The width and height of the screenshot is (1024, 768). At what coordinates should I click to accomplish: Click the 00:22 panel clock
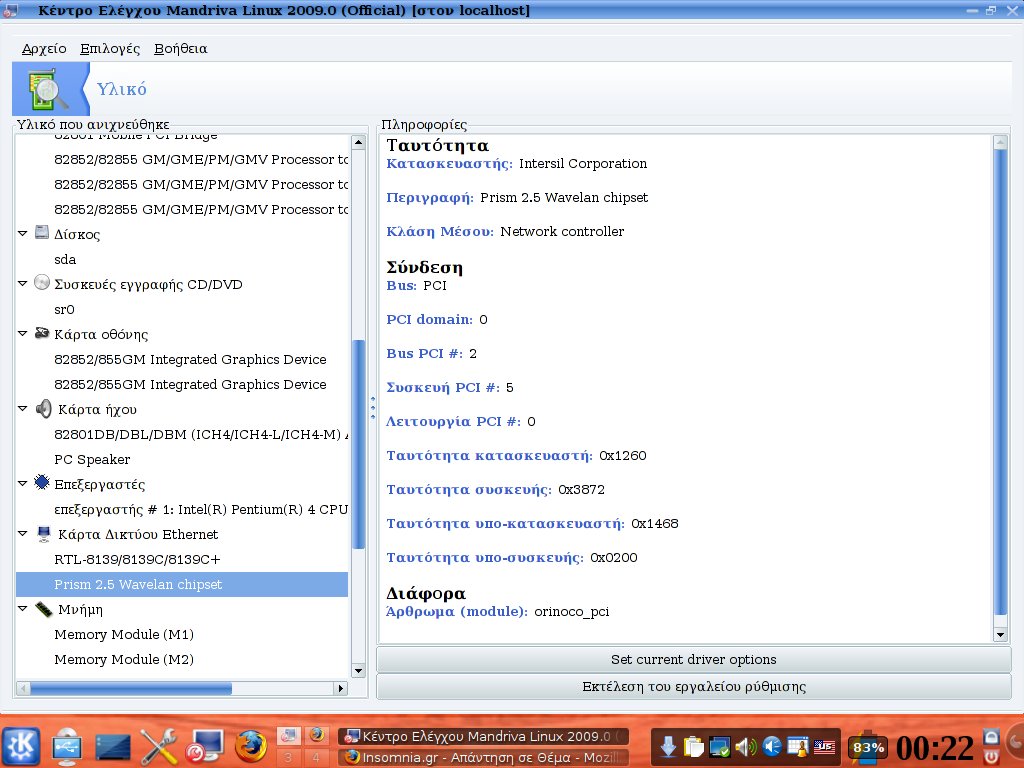pos(935,748)
